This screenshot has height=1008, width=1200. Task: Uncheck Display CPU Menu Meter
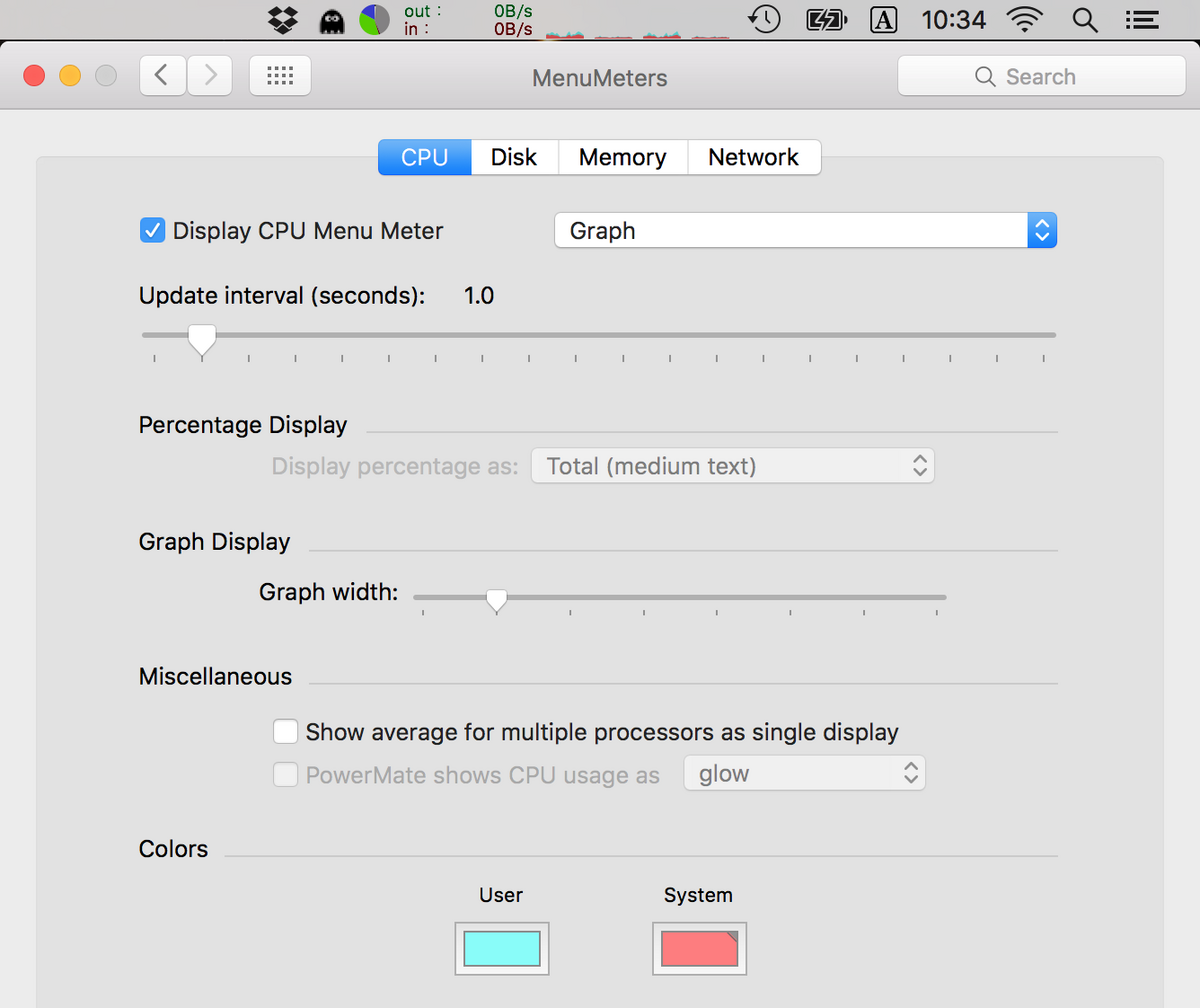152,231
